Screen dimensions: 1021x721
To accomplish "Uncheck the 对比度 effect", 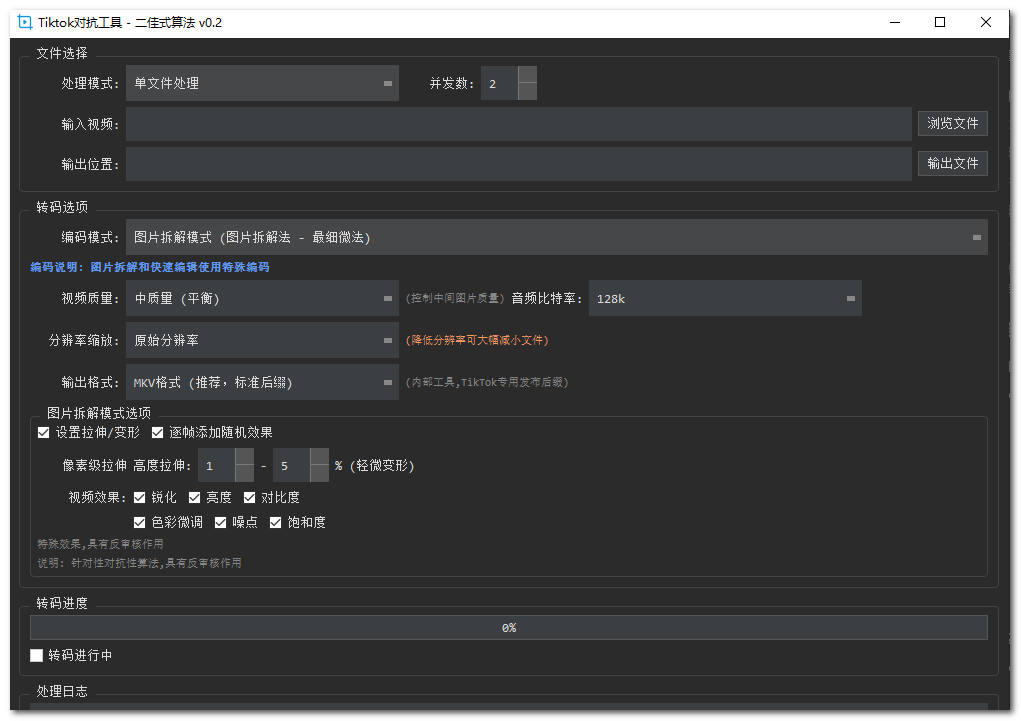I will 249,496.
